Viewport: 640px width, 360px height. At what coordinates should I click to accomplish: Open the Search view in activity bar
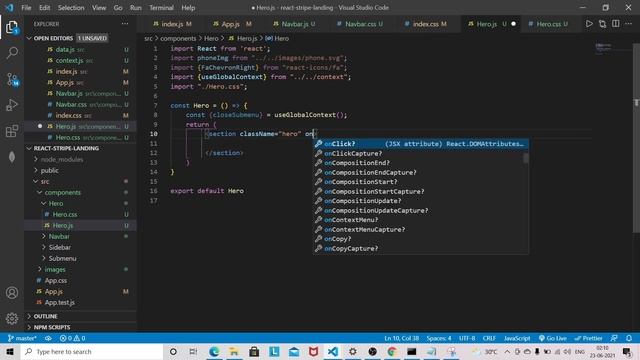click(12, 53)
